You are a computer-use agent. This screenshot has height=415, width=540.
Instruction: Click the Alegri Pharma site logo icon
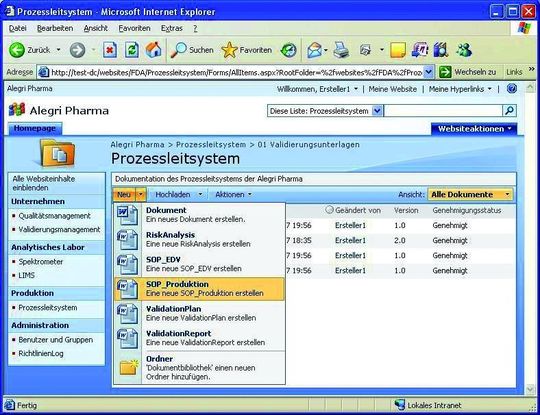coord(17,110)
